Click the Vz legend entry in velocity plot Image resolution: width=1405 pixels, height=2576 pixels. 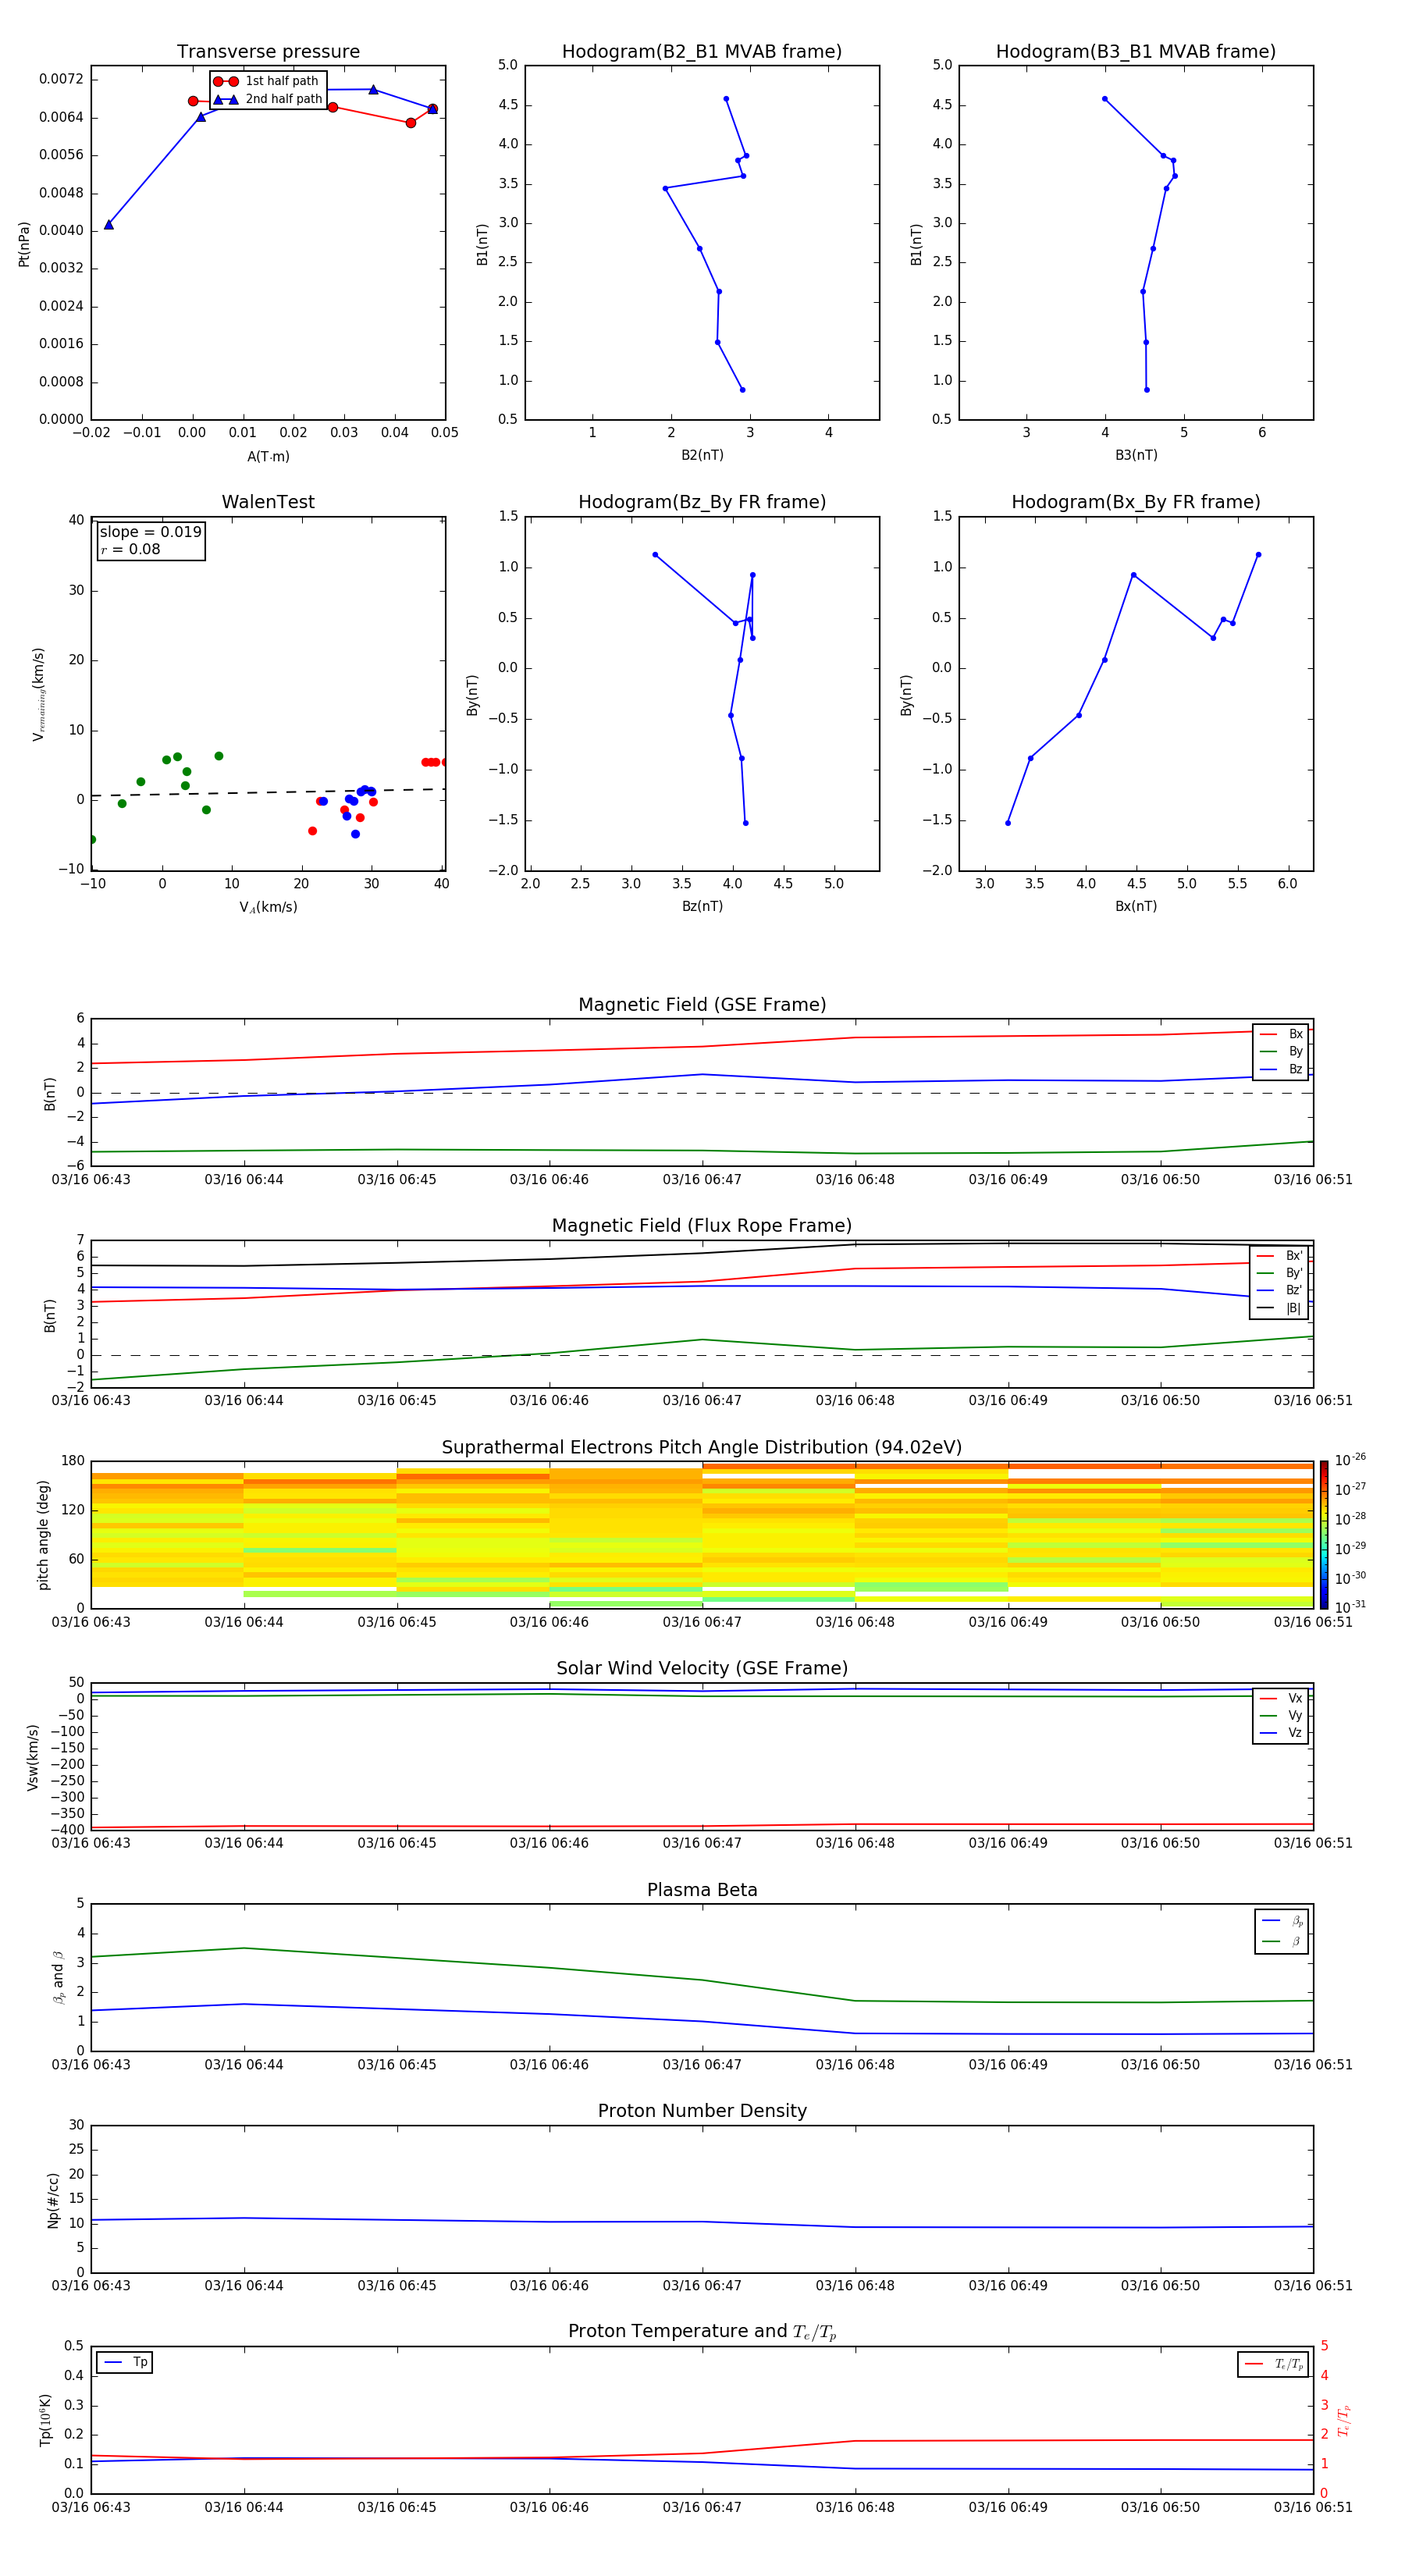point(1281,1733)
